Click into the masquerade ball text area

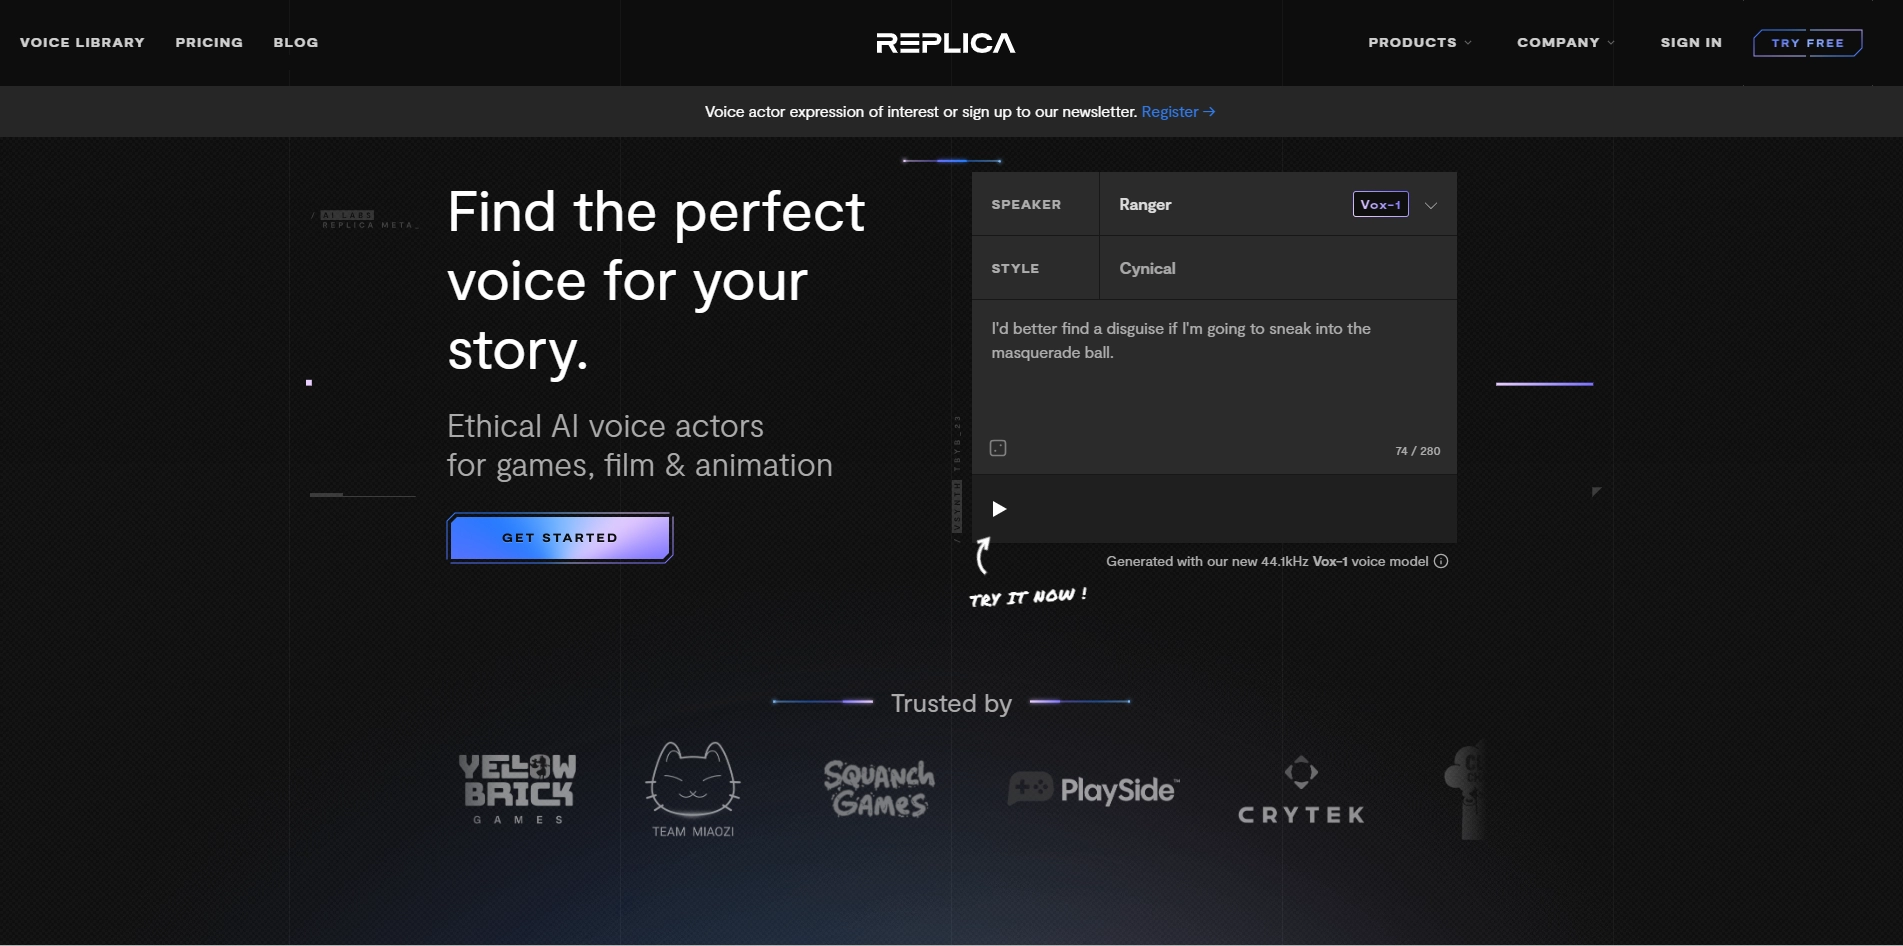pyautogui.click(x=1214, y=387)
